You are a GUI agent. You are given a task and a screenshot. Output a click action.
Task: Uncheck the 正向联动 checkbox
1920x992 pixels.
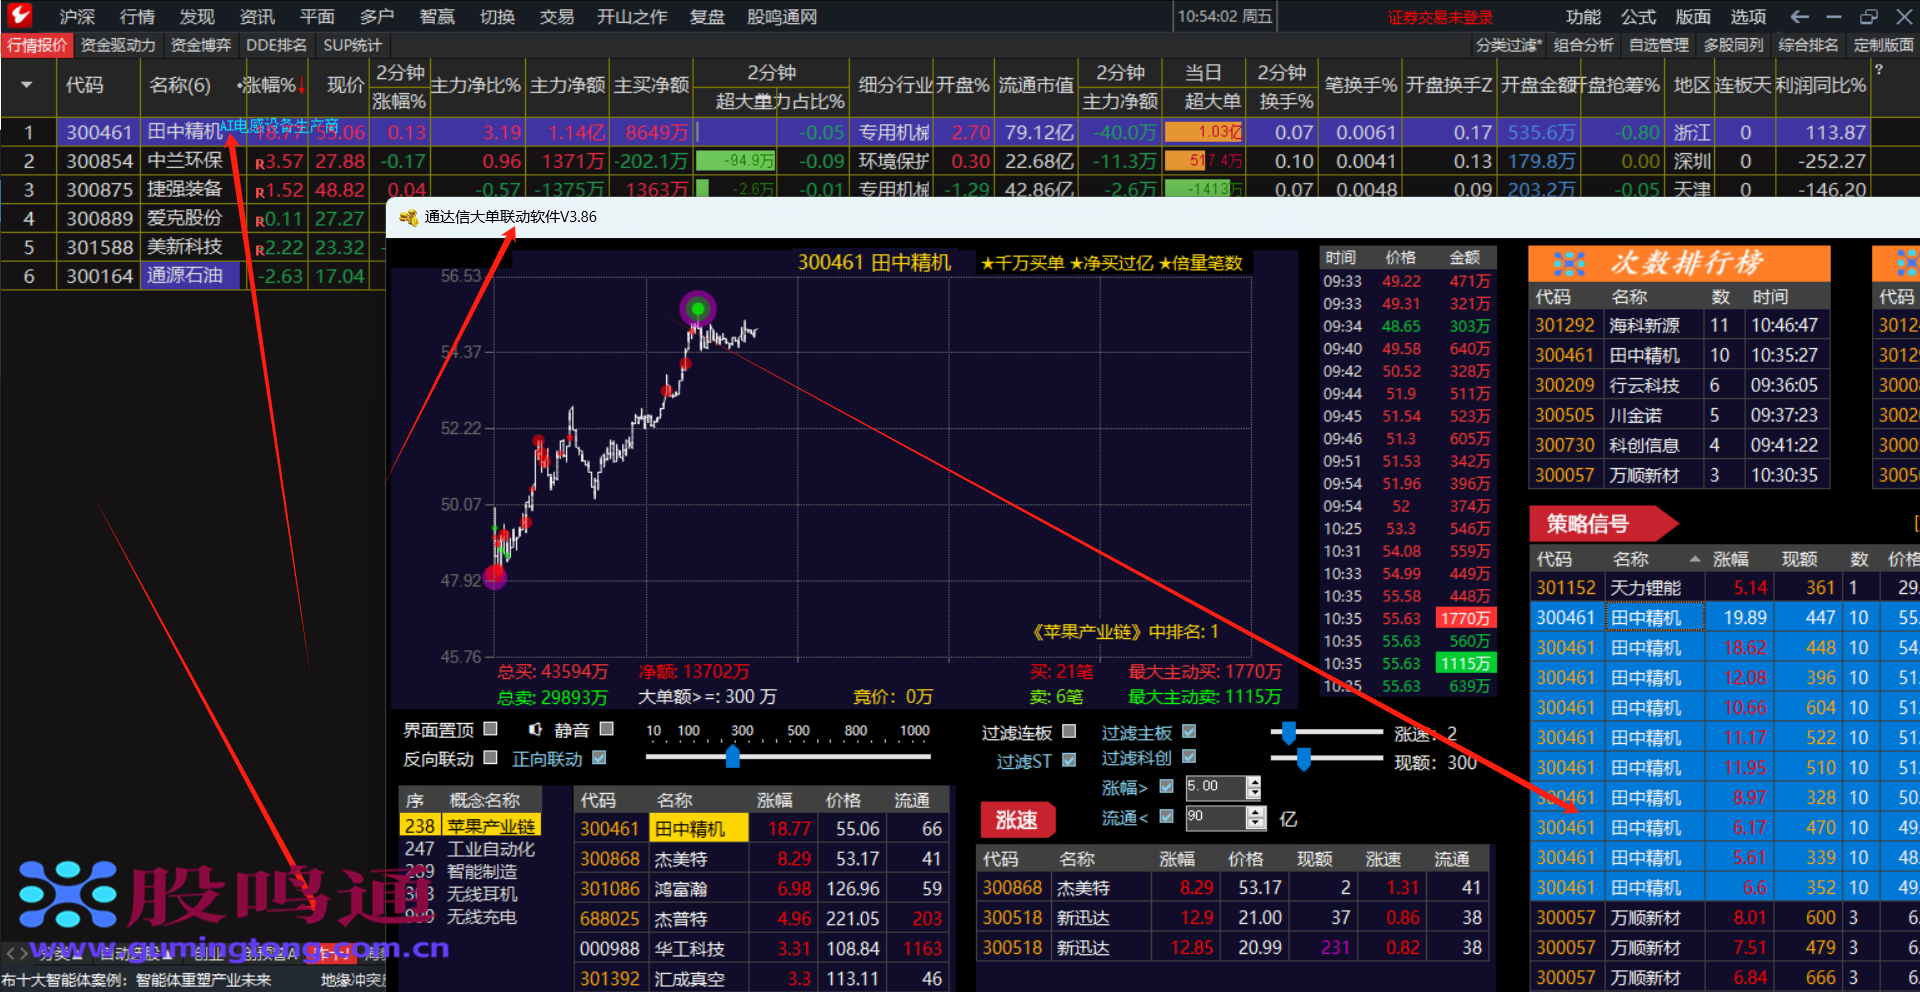(599, 758)
